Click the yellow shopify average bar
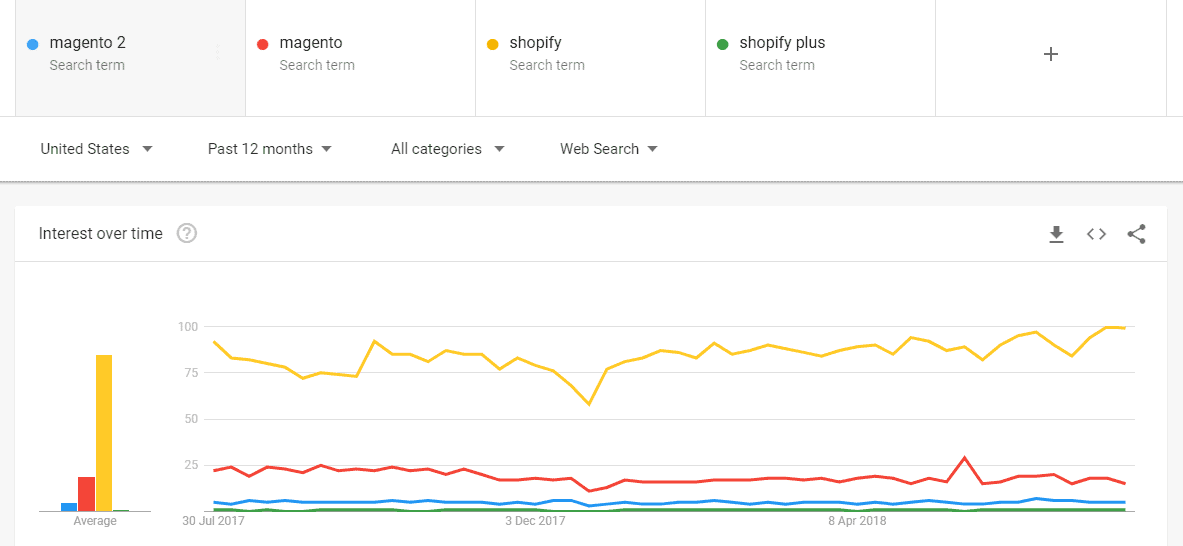This screenshot has width=1183, height=546. pos(103,432)
